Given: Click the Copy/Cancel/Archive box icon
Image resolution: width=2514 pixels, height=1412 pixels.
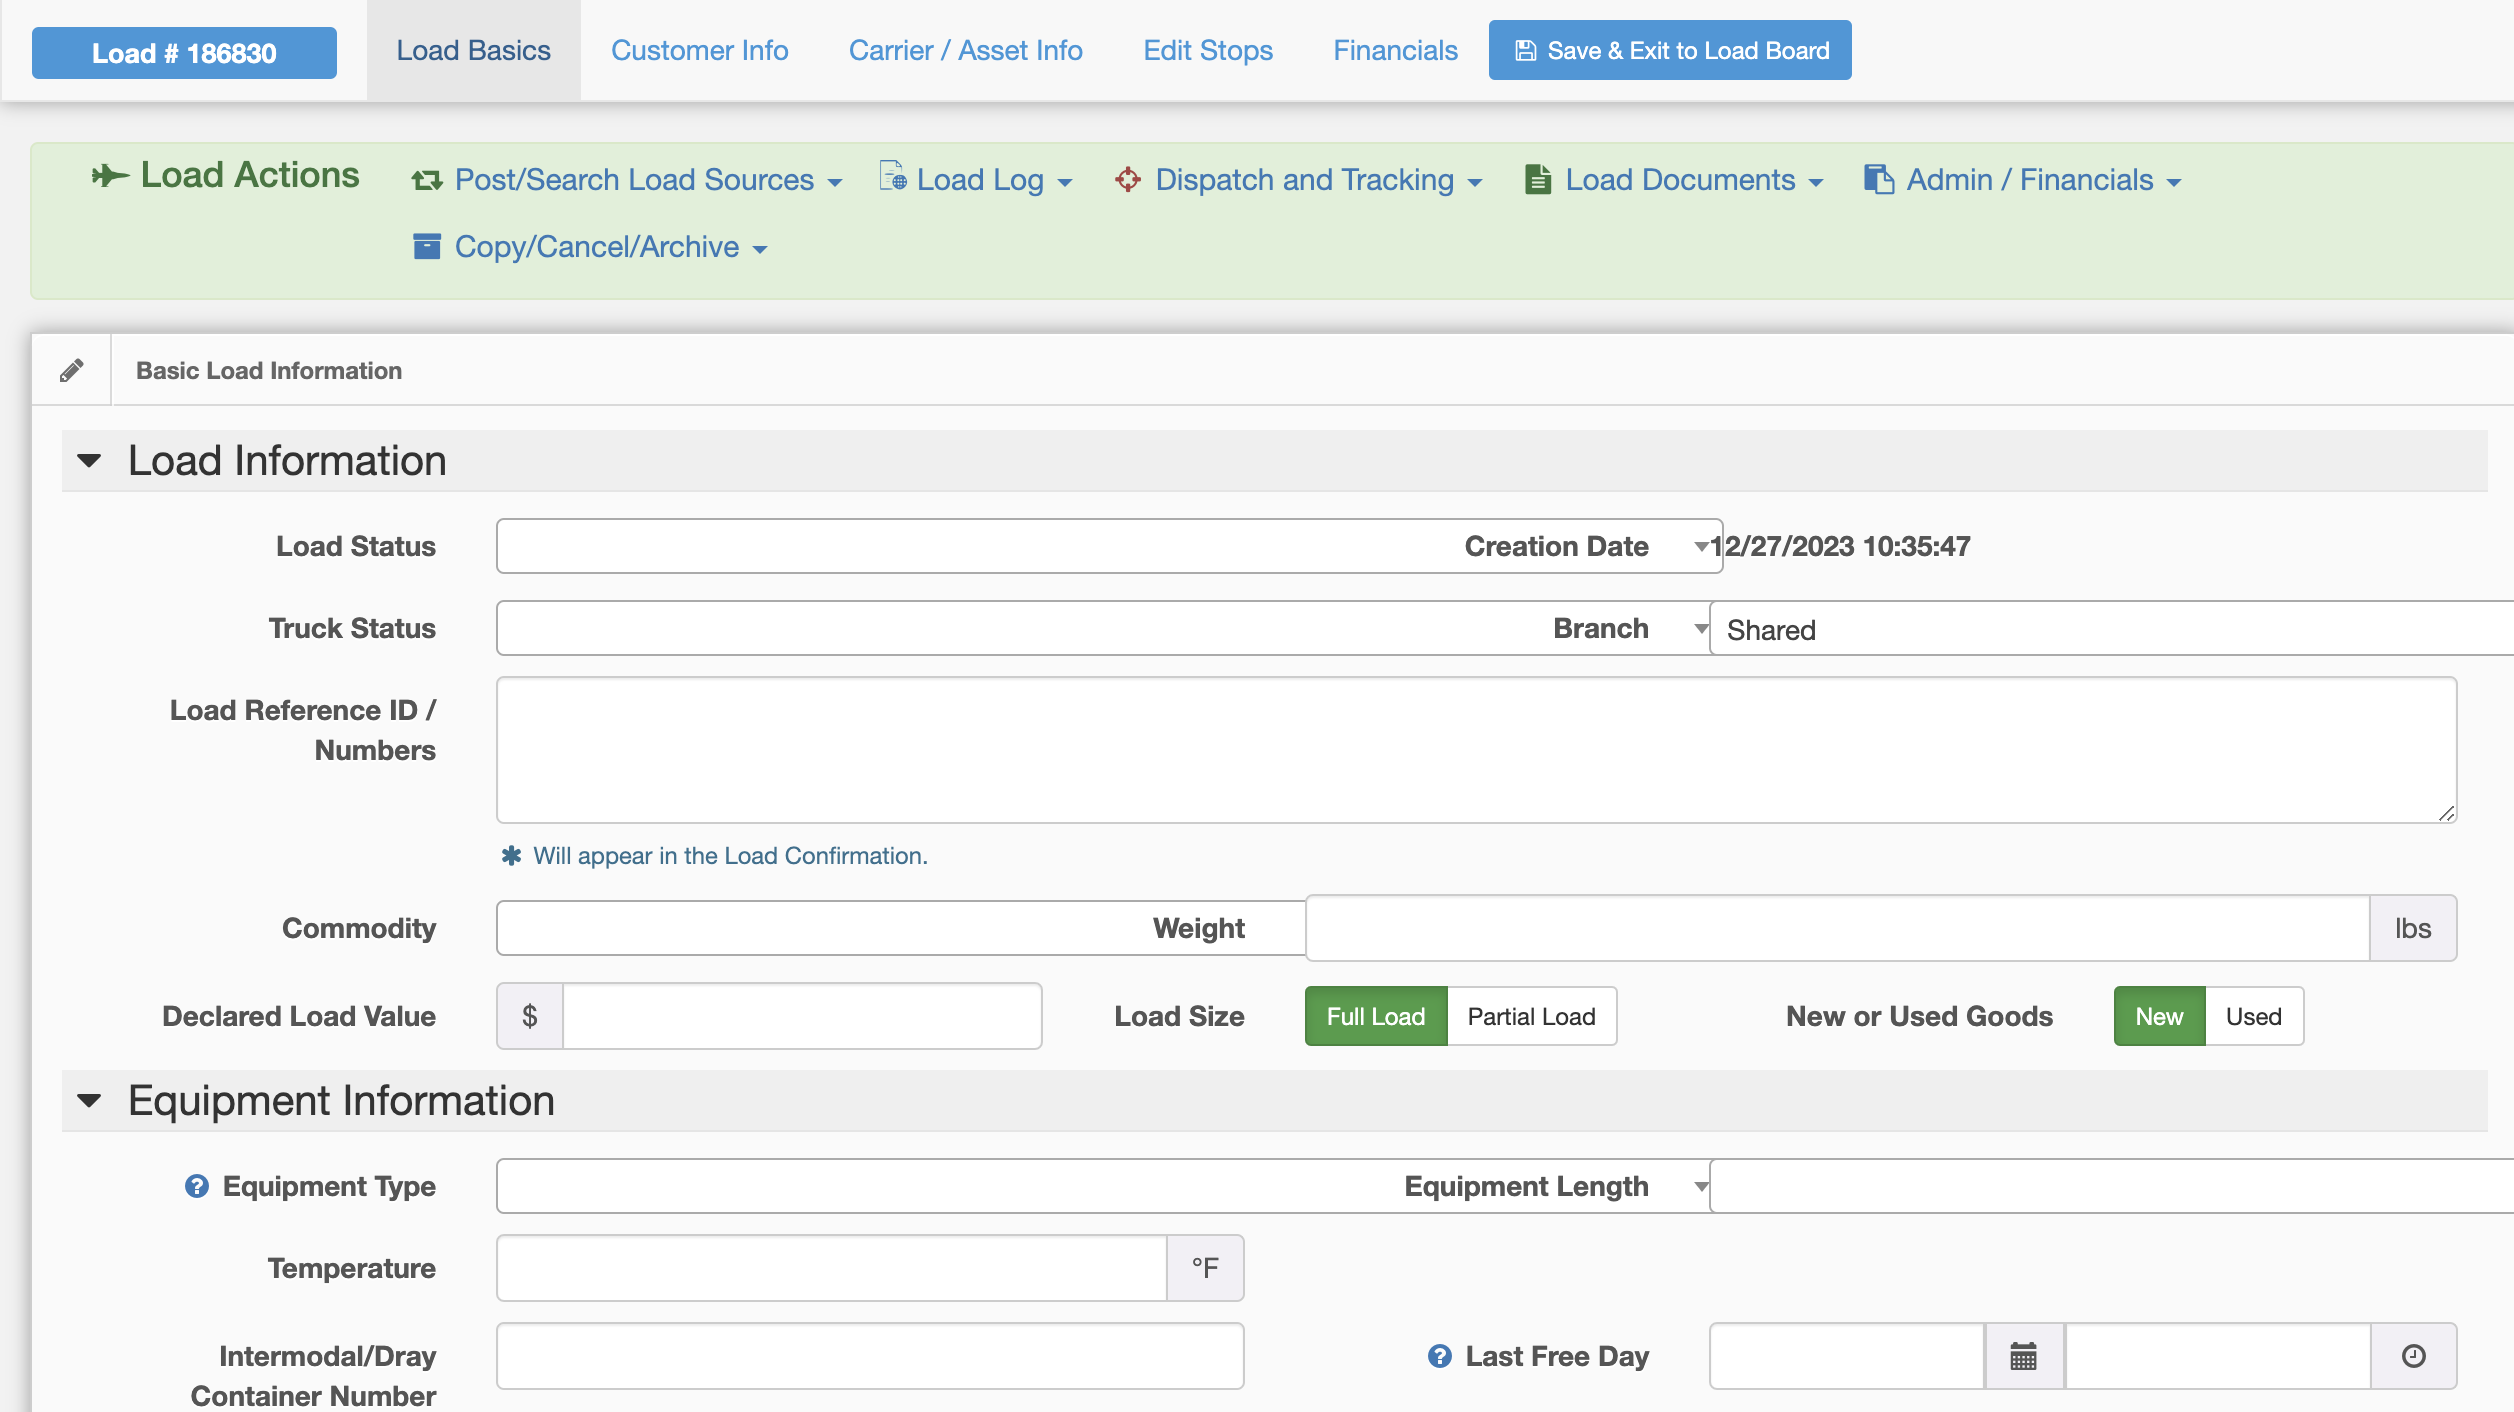Looking at the screenshot, I should (x=427, y=246).
